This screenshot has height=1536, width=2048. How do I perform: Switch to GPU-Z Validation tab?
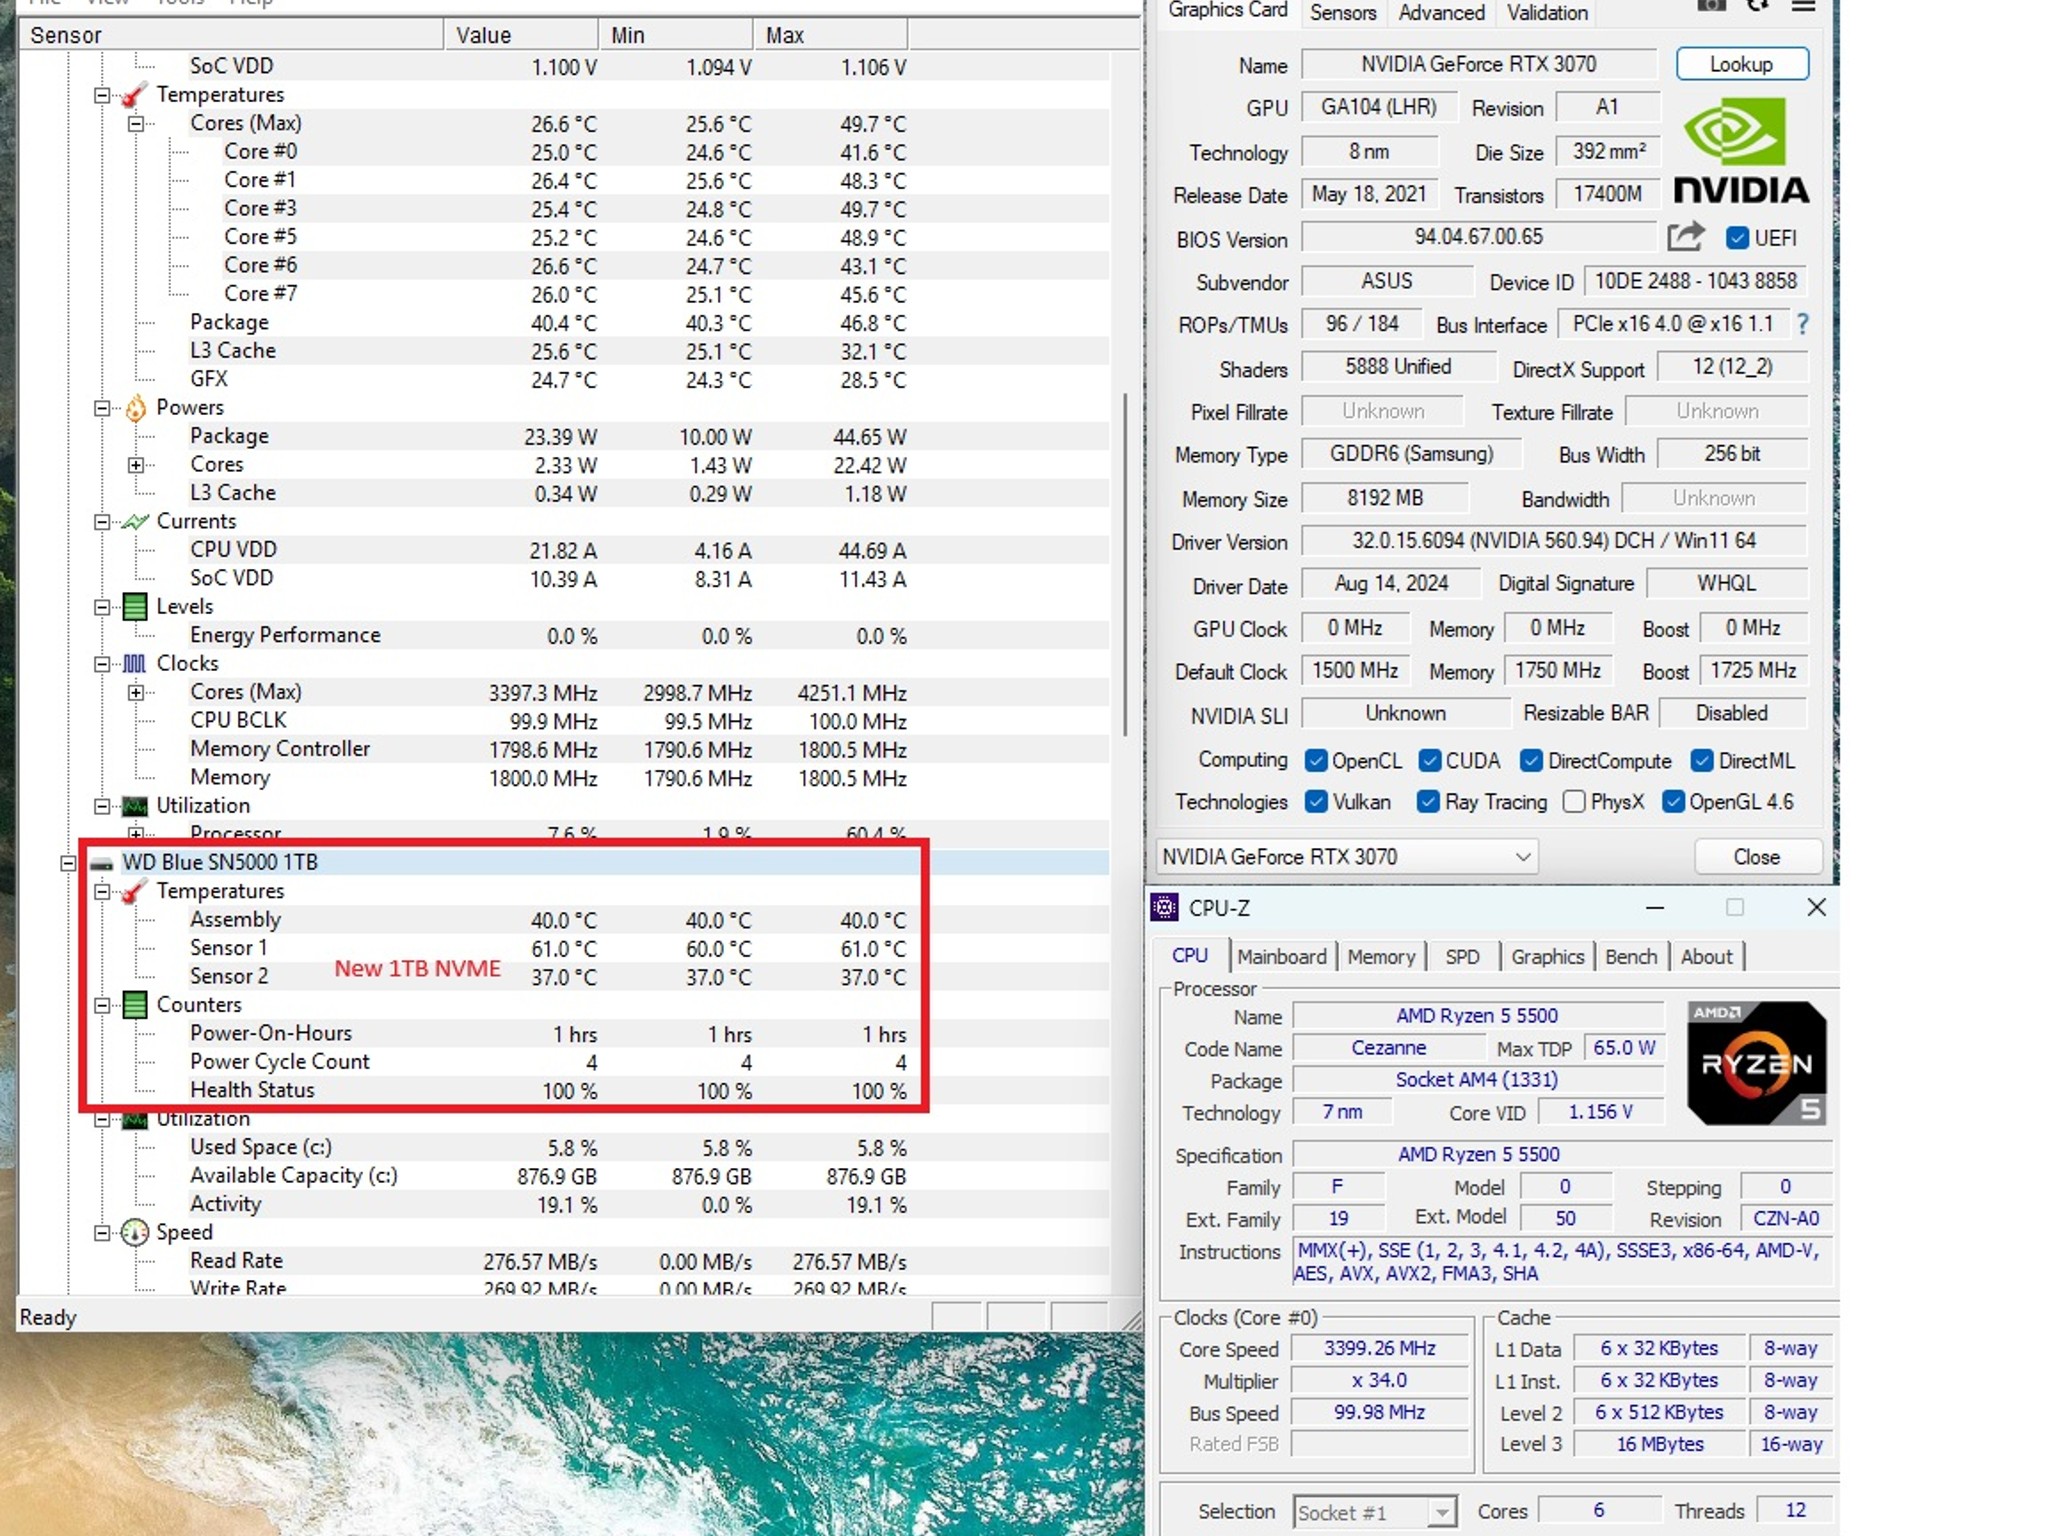(x=1547, y=13)
